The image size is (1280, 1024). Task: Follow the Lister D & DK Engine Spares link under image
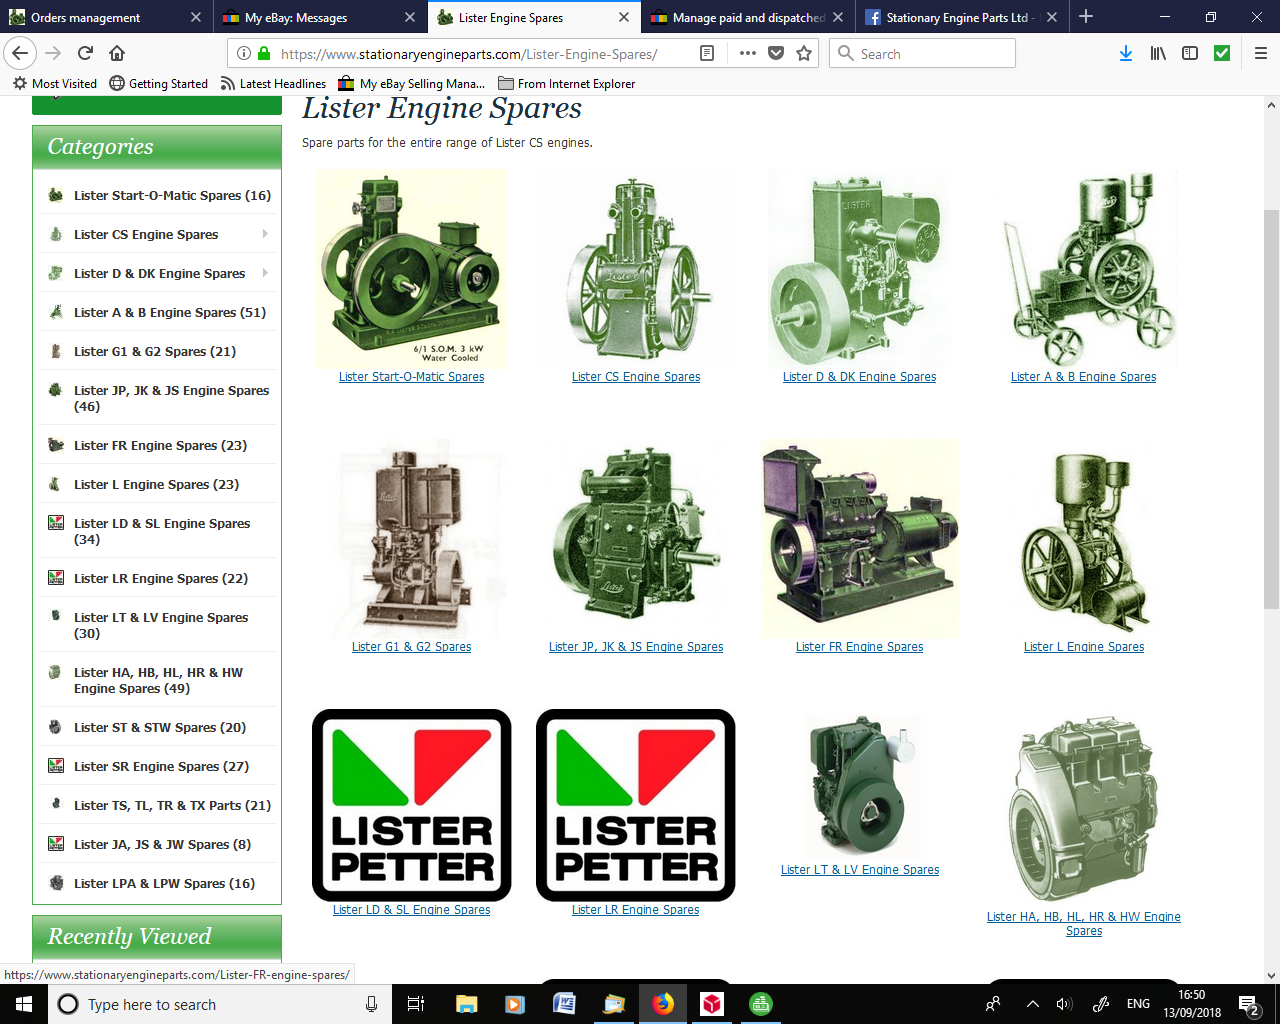860,377
